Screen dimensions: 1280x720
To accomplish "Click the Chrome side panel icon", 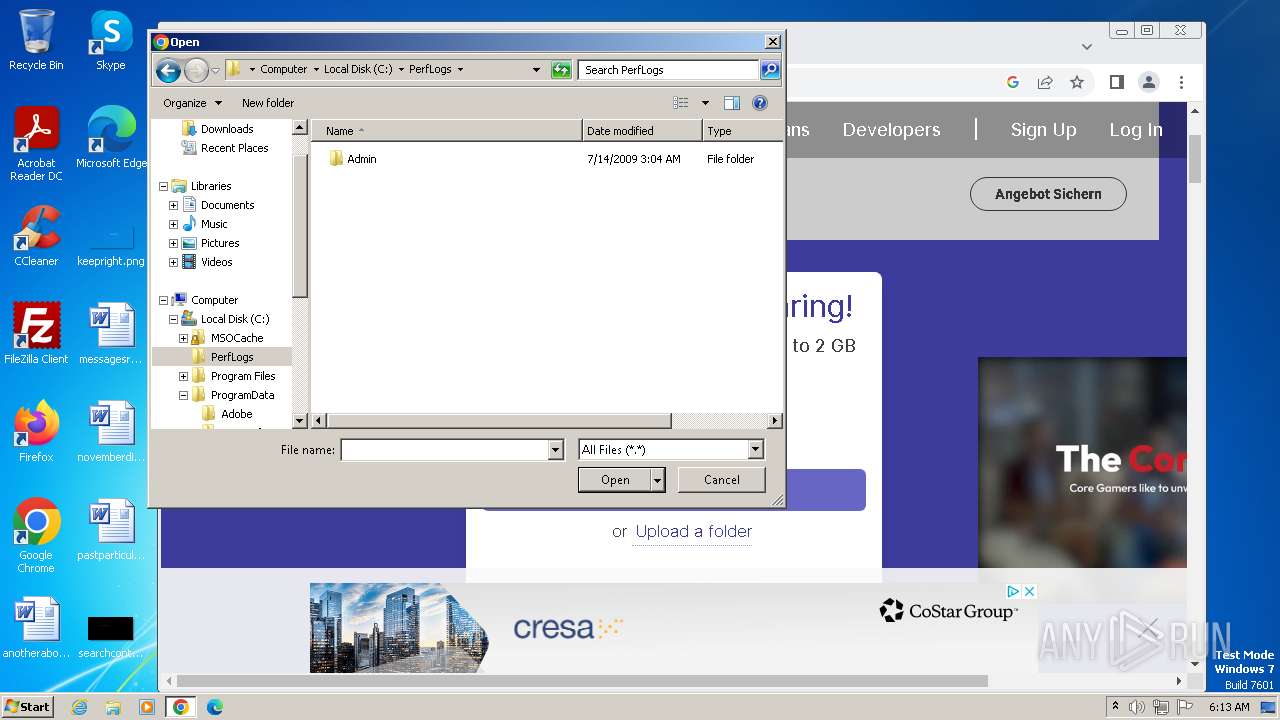I will click(x=1117, y=82).
